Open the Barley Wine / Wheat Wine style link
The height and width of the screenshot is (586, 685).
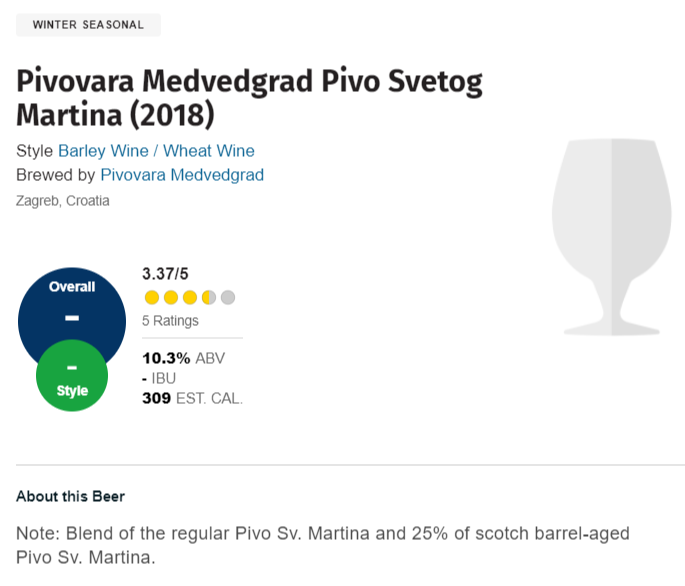tap(156, 151)
